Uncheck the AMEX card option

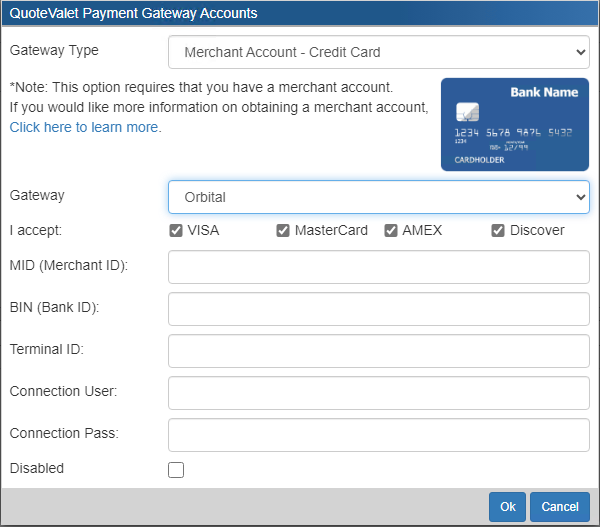click(391, 230)
